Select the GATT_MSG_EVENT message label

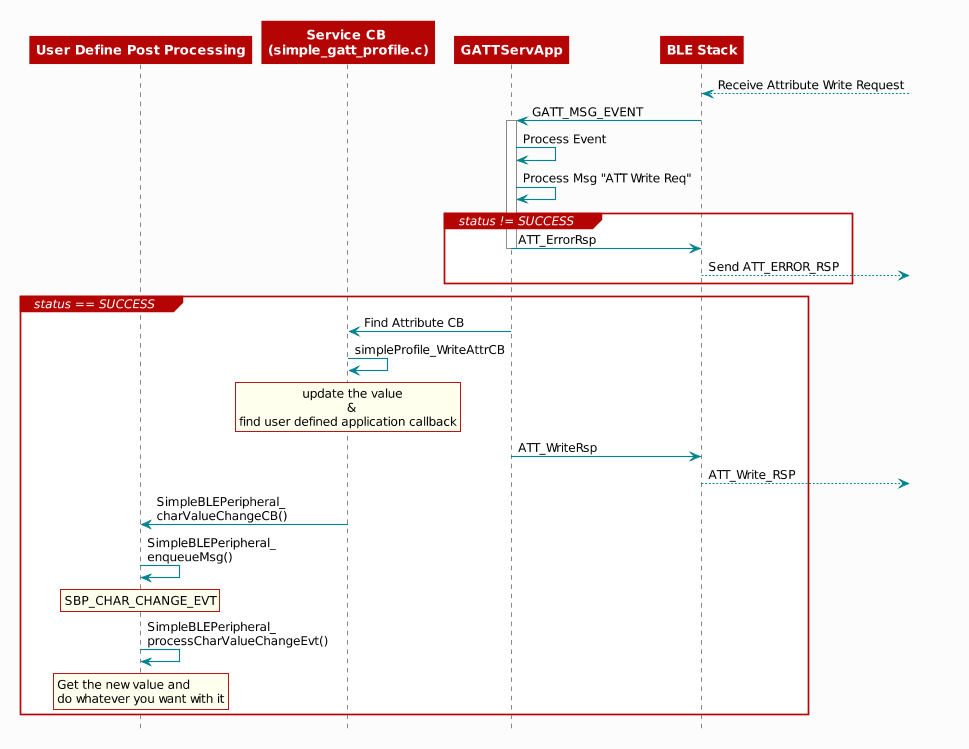point(587,112)
